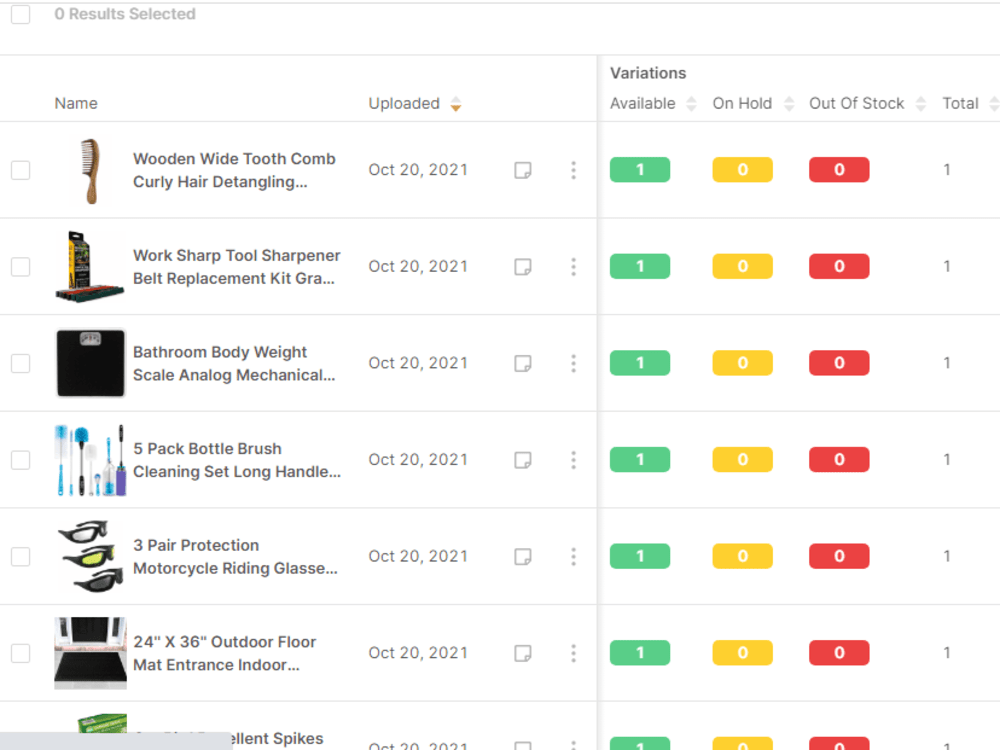This screenshot has width=1000, height=750.
Task: Check the Work Sharp Tool Sharpener row
Action: pyautogui.click(x=20, y=267)
